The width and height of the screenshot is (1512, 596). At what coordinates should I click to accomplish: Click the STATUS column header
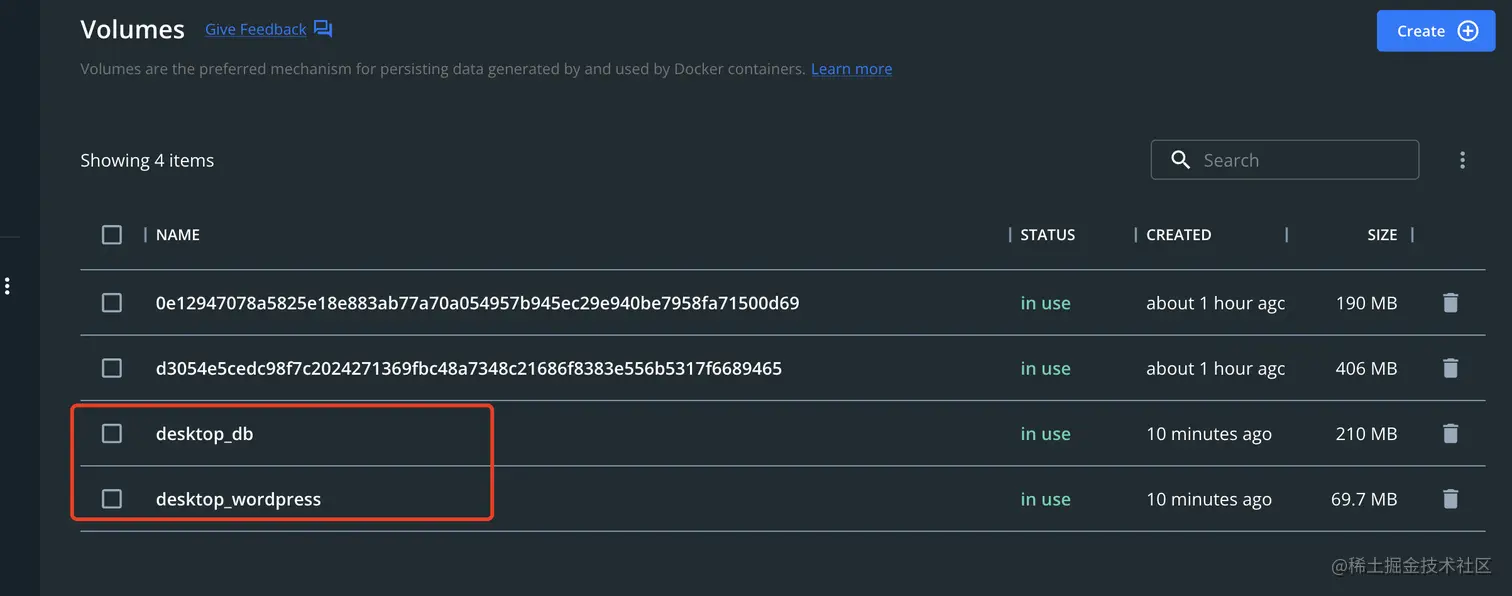point(1047,235)
